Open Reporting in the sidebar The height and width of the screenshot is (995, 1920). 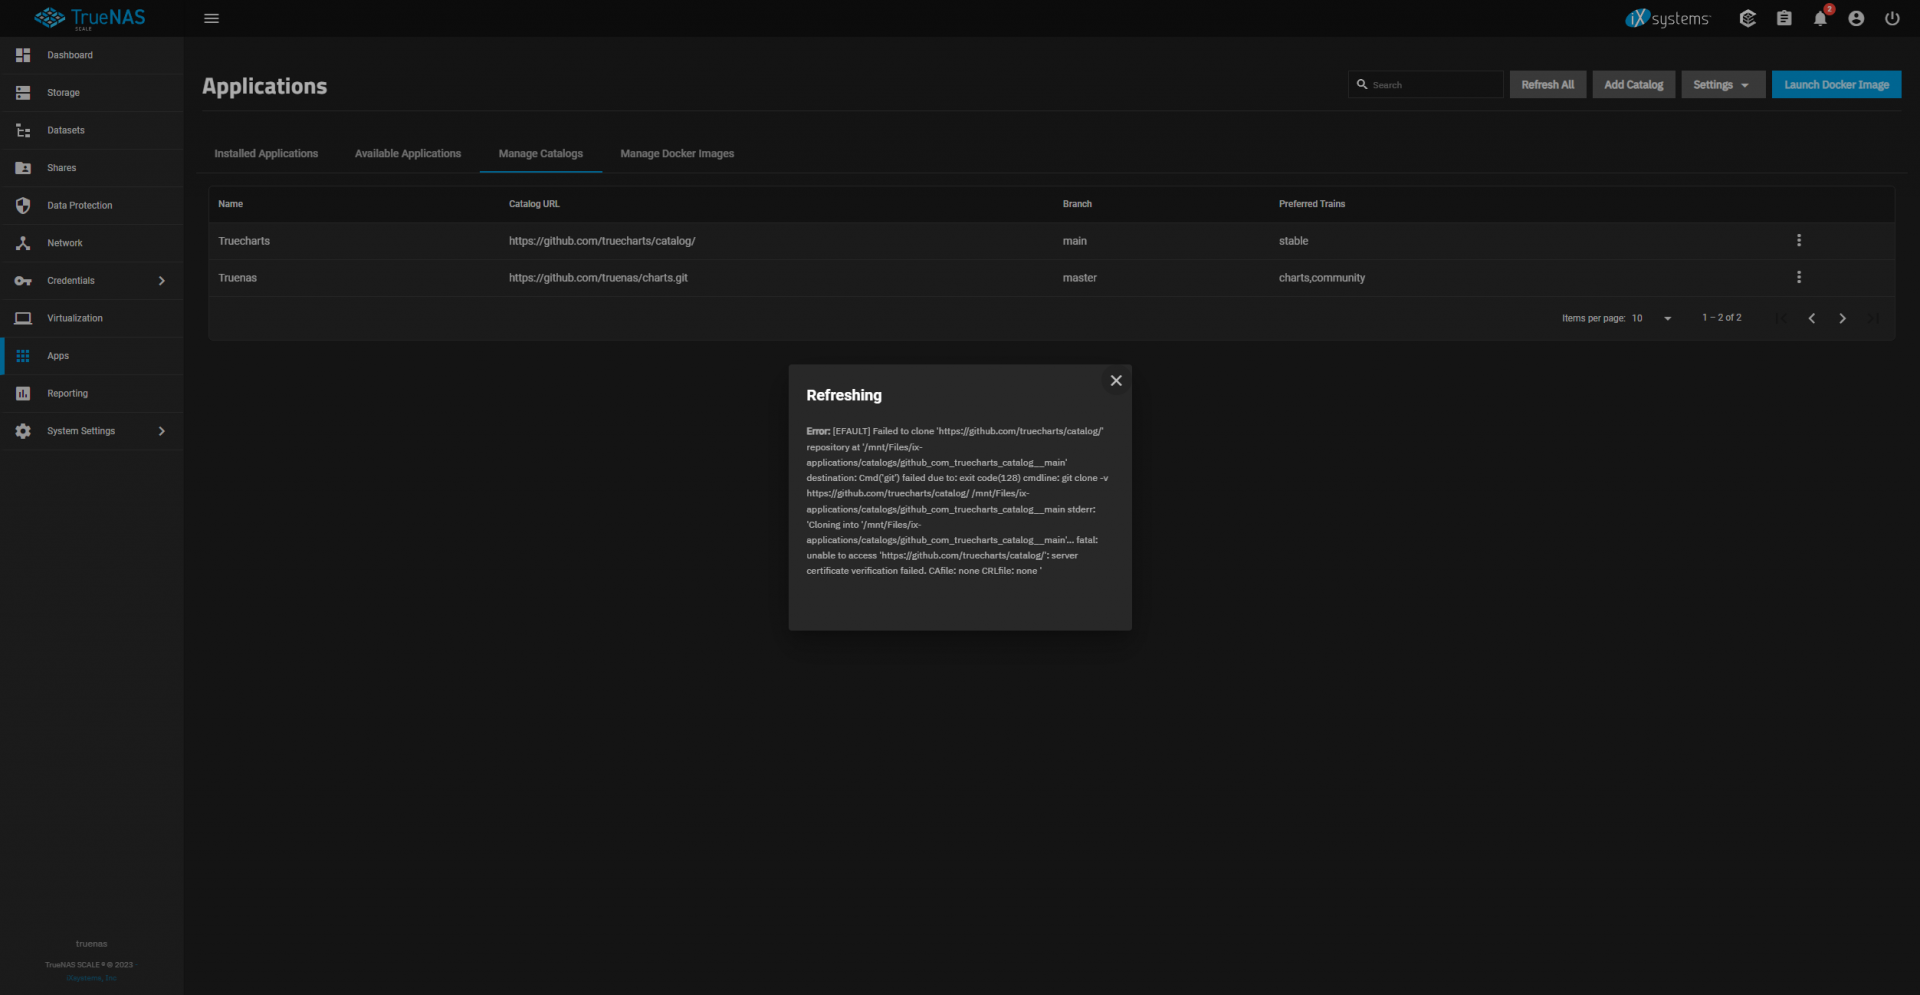(67, 393)
